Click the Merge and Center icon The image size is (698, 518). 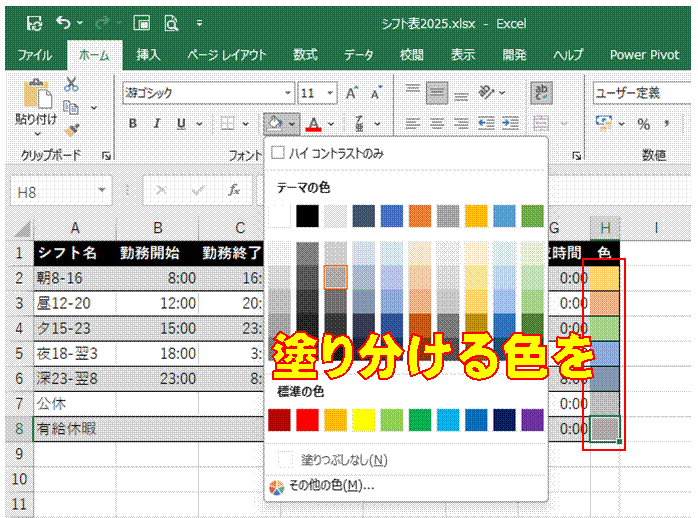(541, 123)
